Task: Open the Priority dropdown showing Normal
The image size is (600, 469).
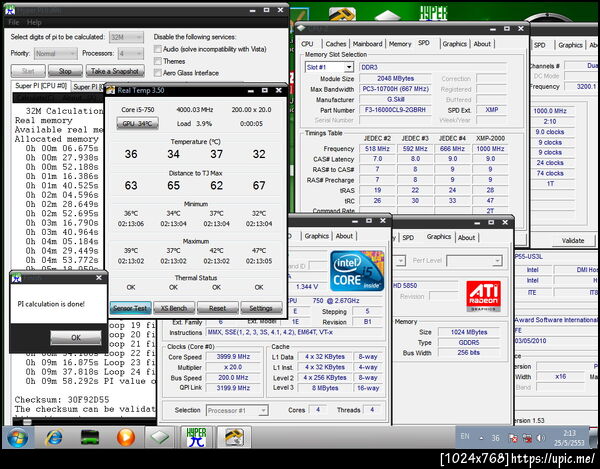Action: coord(56,54)
